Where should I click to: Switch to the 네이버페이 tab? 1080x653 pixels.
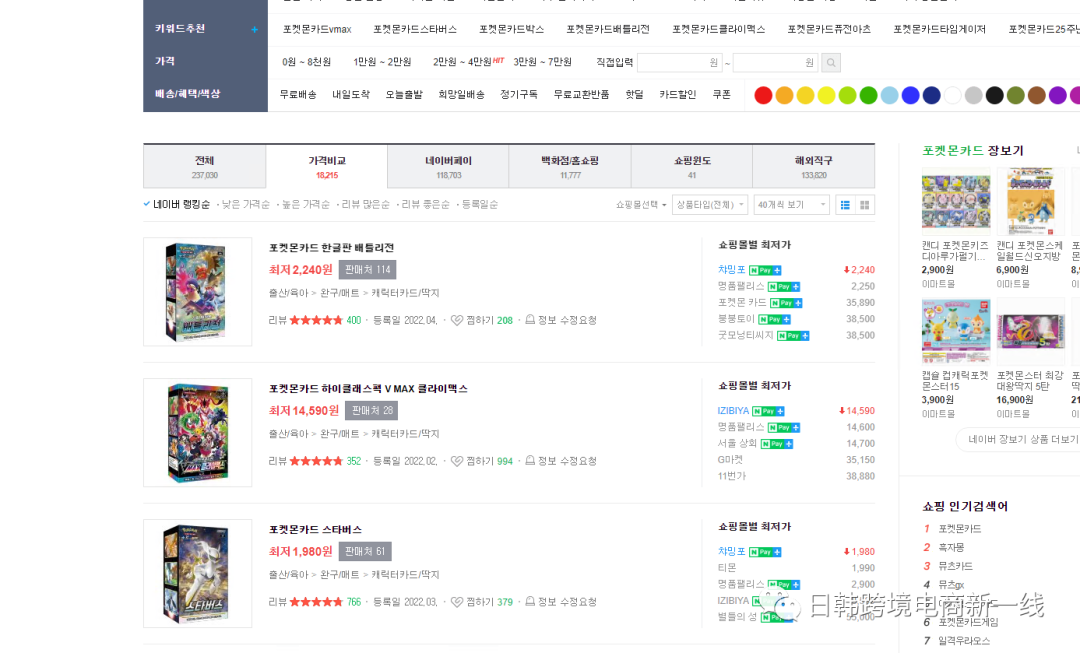[x=449, y=165]
